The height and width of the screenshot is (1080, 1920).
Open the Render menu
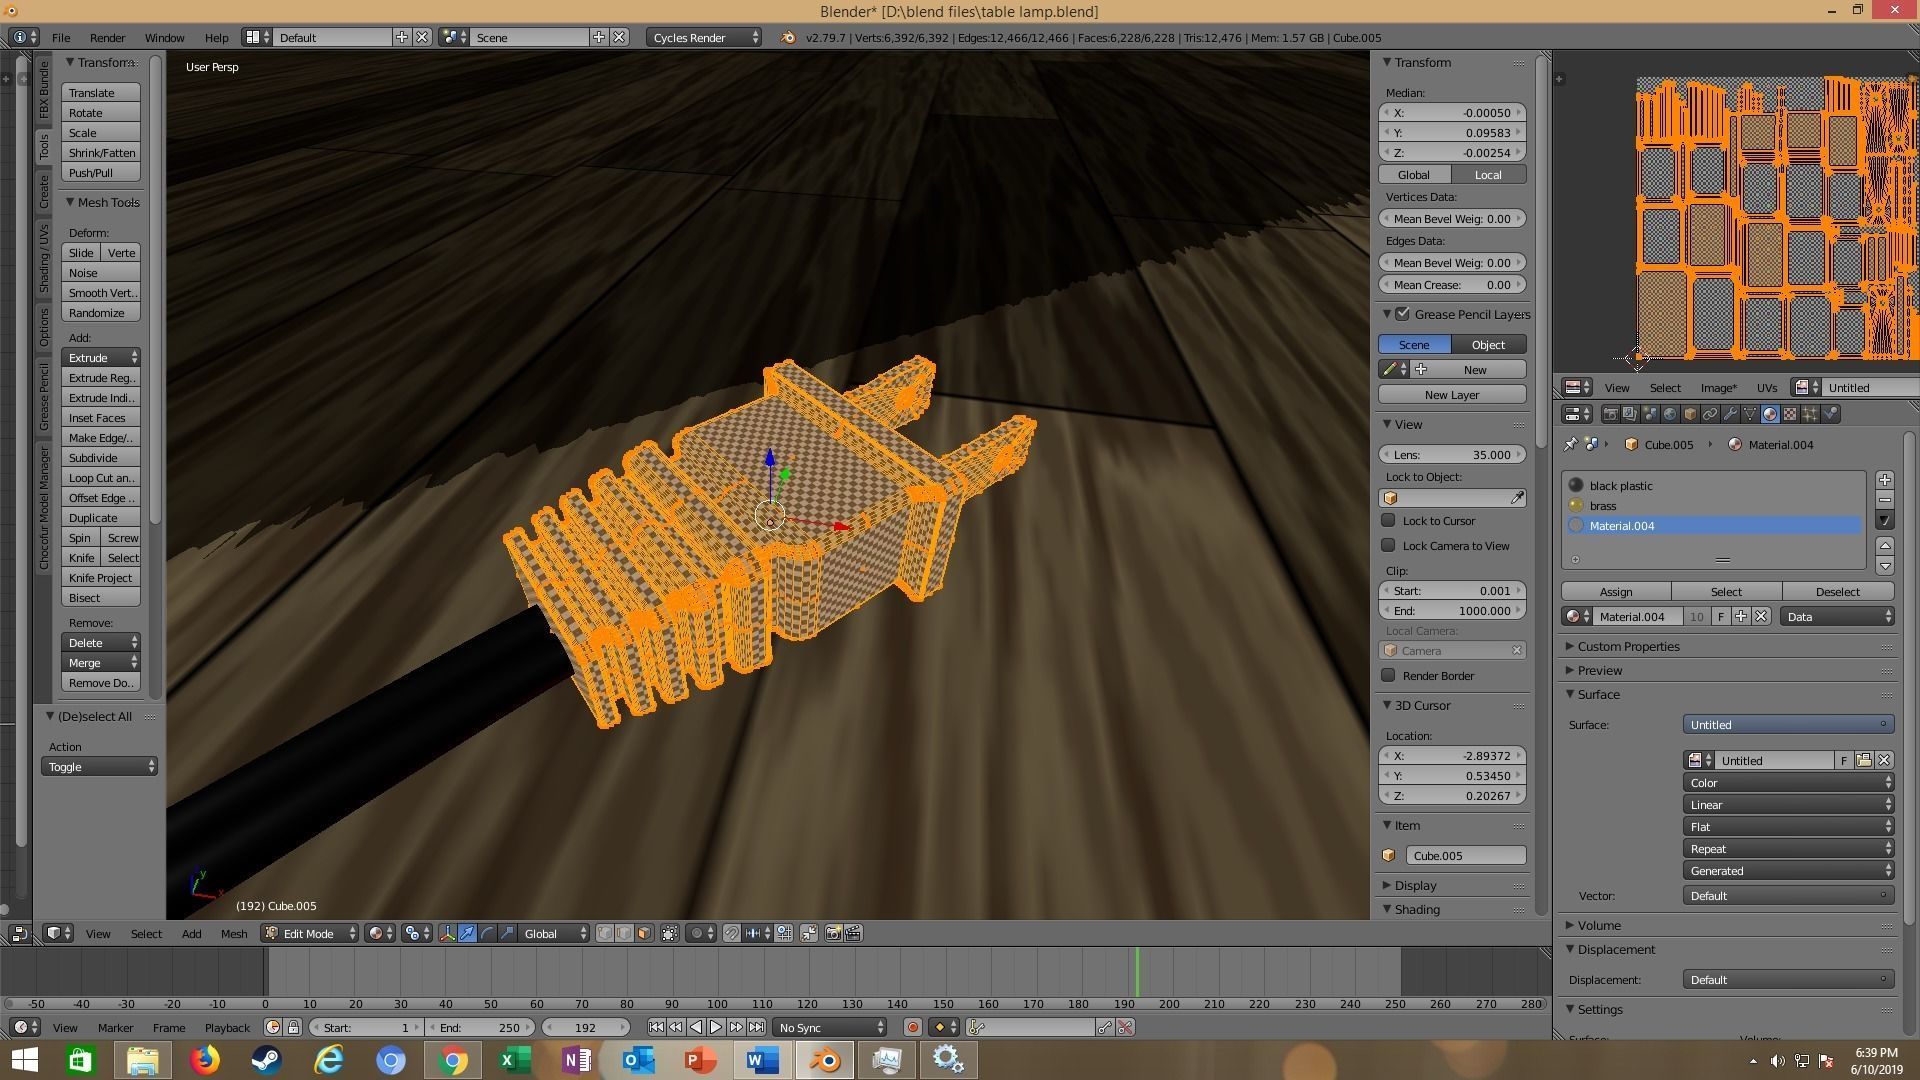(x=107, y=37)
